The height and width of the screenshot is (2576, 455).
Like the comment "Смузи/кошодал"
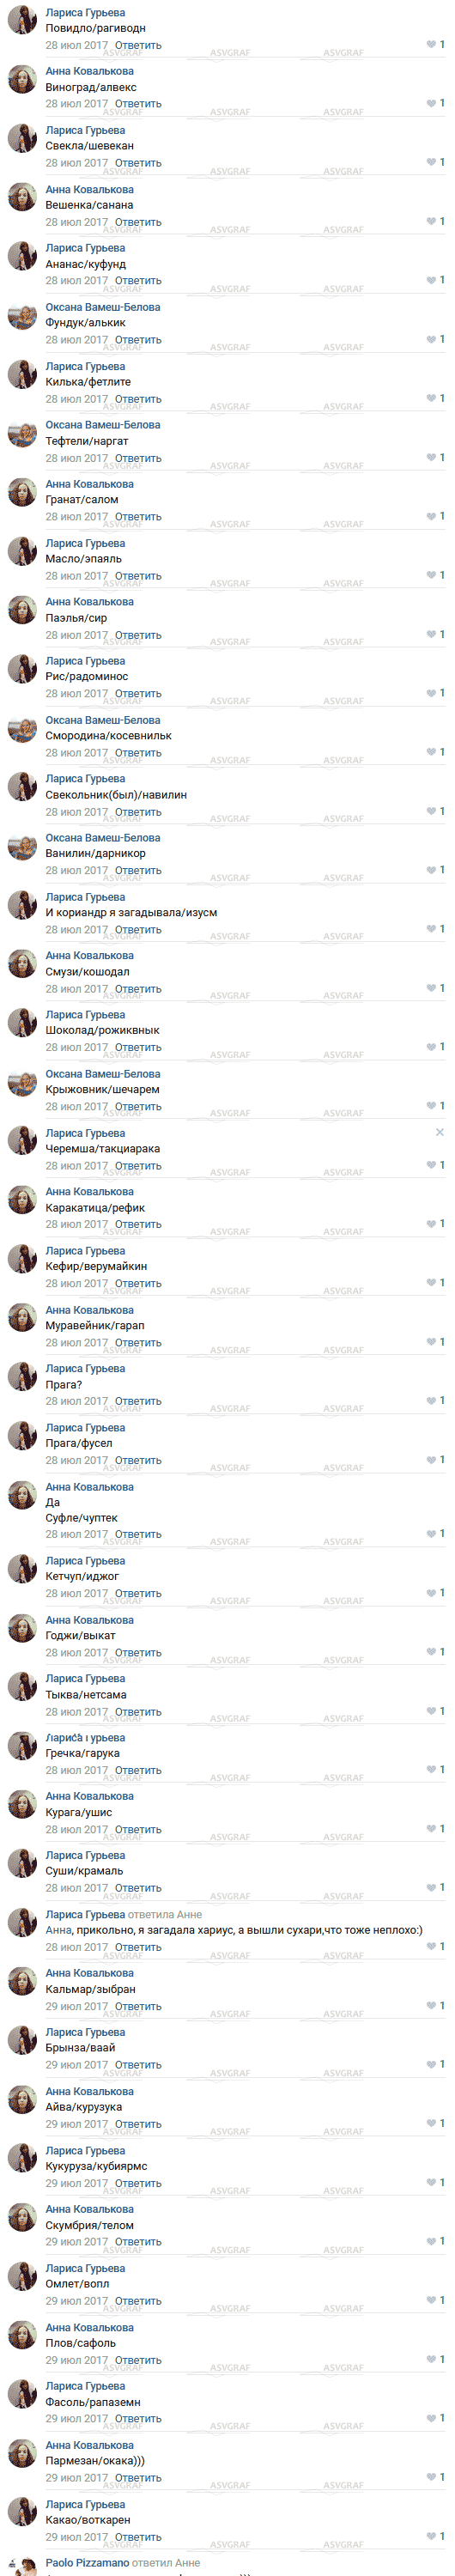[435, 989]
